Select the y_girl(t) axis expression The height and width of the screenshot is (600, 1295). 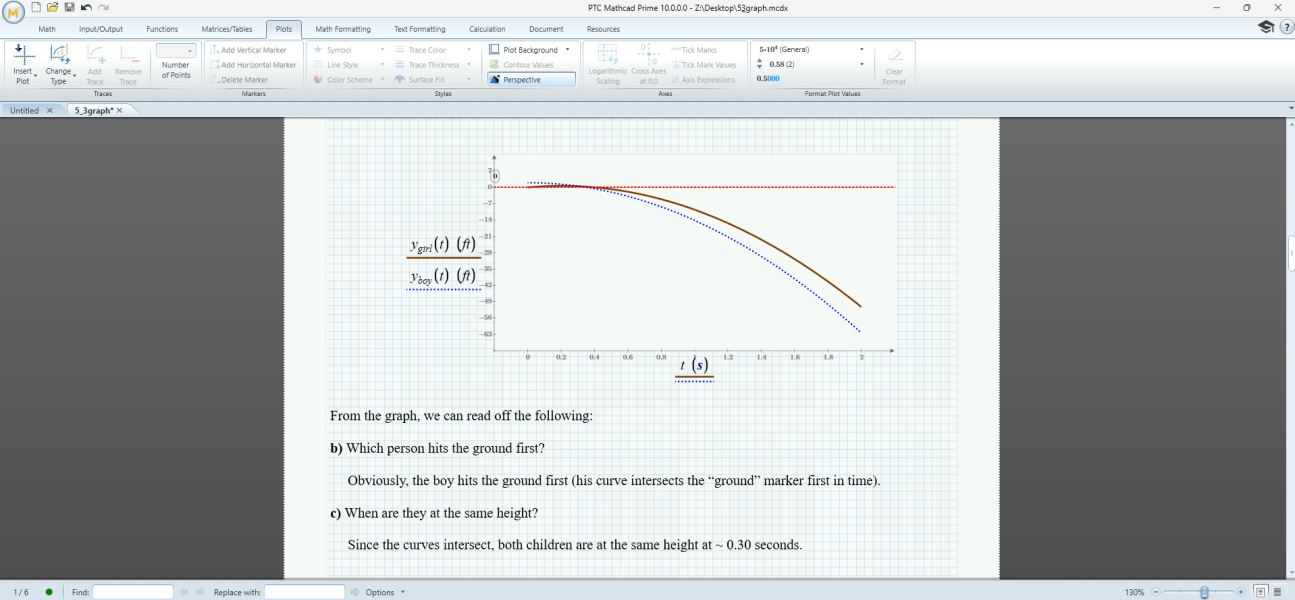[442, 245]
